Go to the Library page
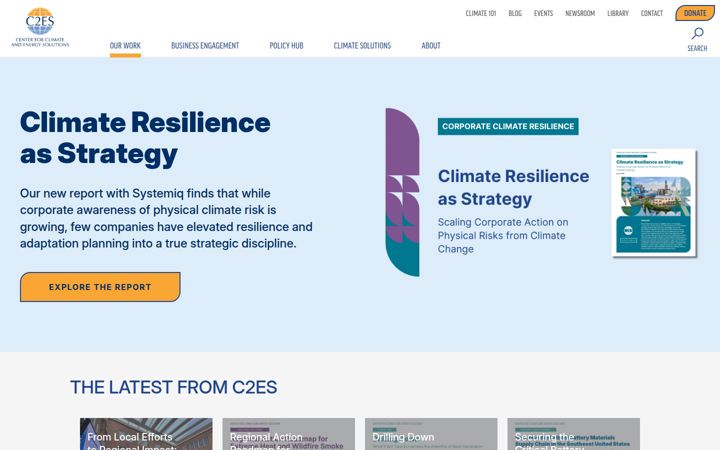 618,13
